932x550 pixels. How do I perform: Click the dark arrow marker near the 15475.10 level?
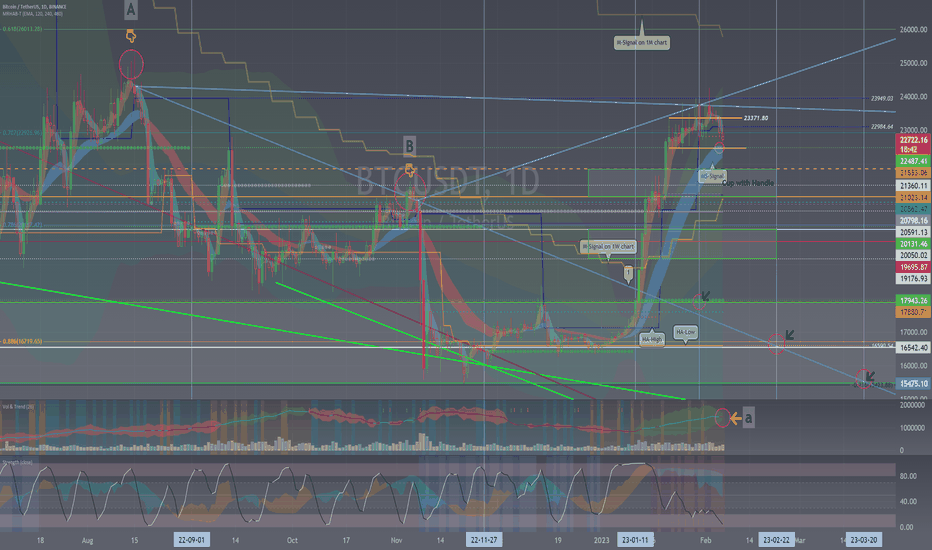coord(870,376)
